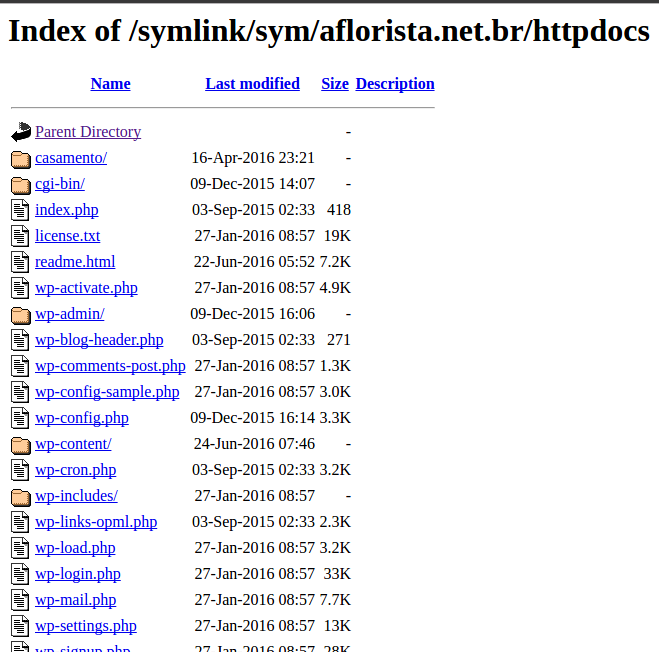Screen dimensions: 659x652
Task: Click the file icon beside wp-config-sample.php
Action: tap(20, 392)
